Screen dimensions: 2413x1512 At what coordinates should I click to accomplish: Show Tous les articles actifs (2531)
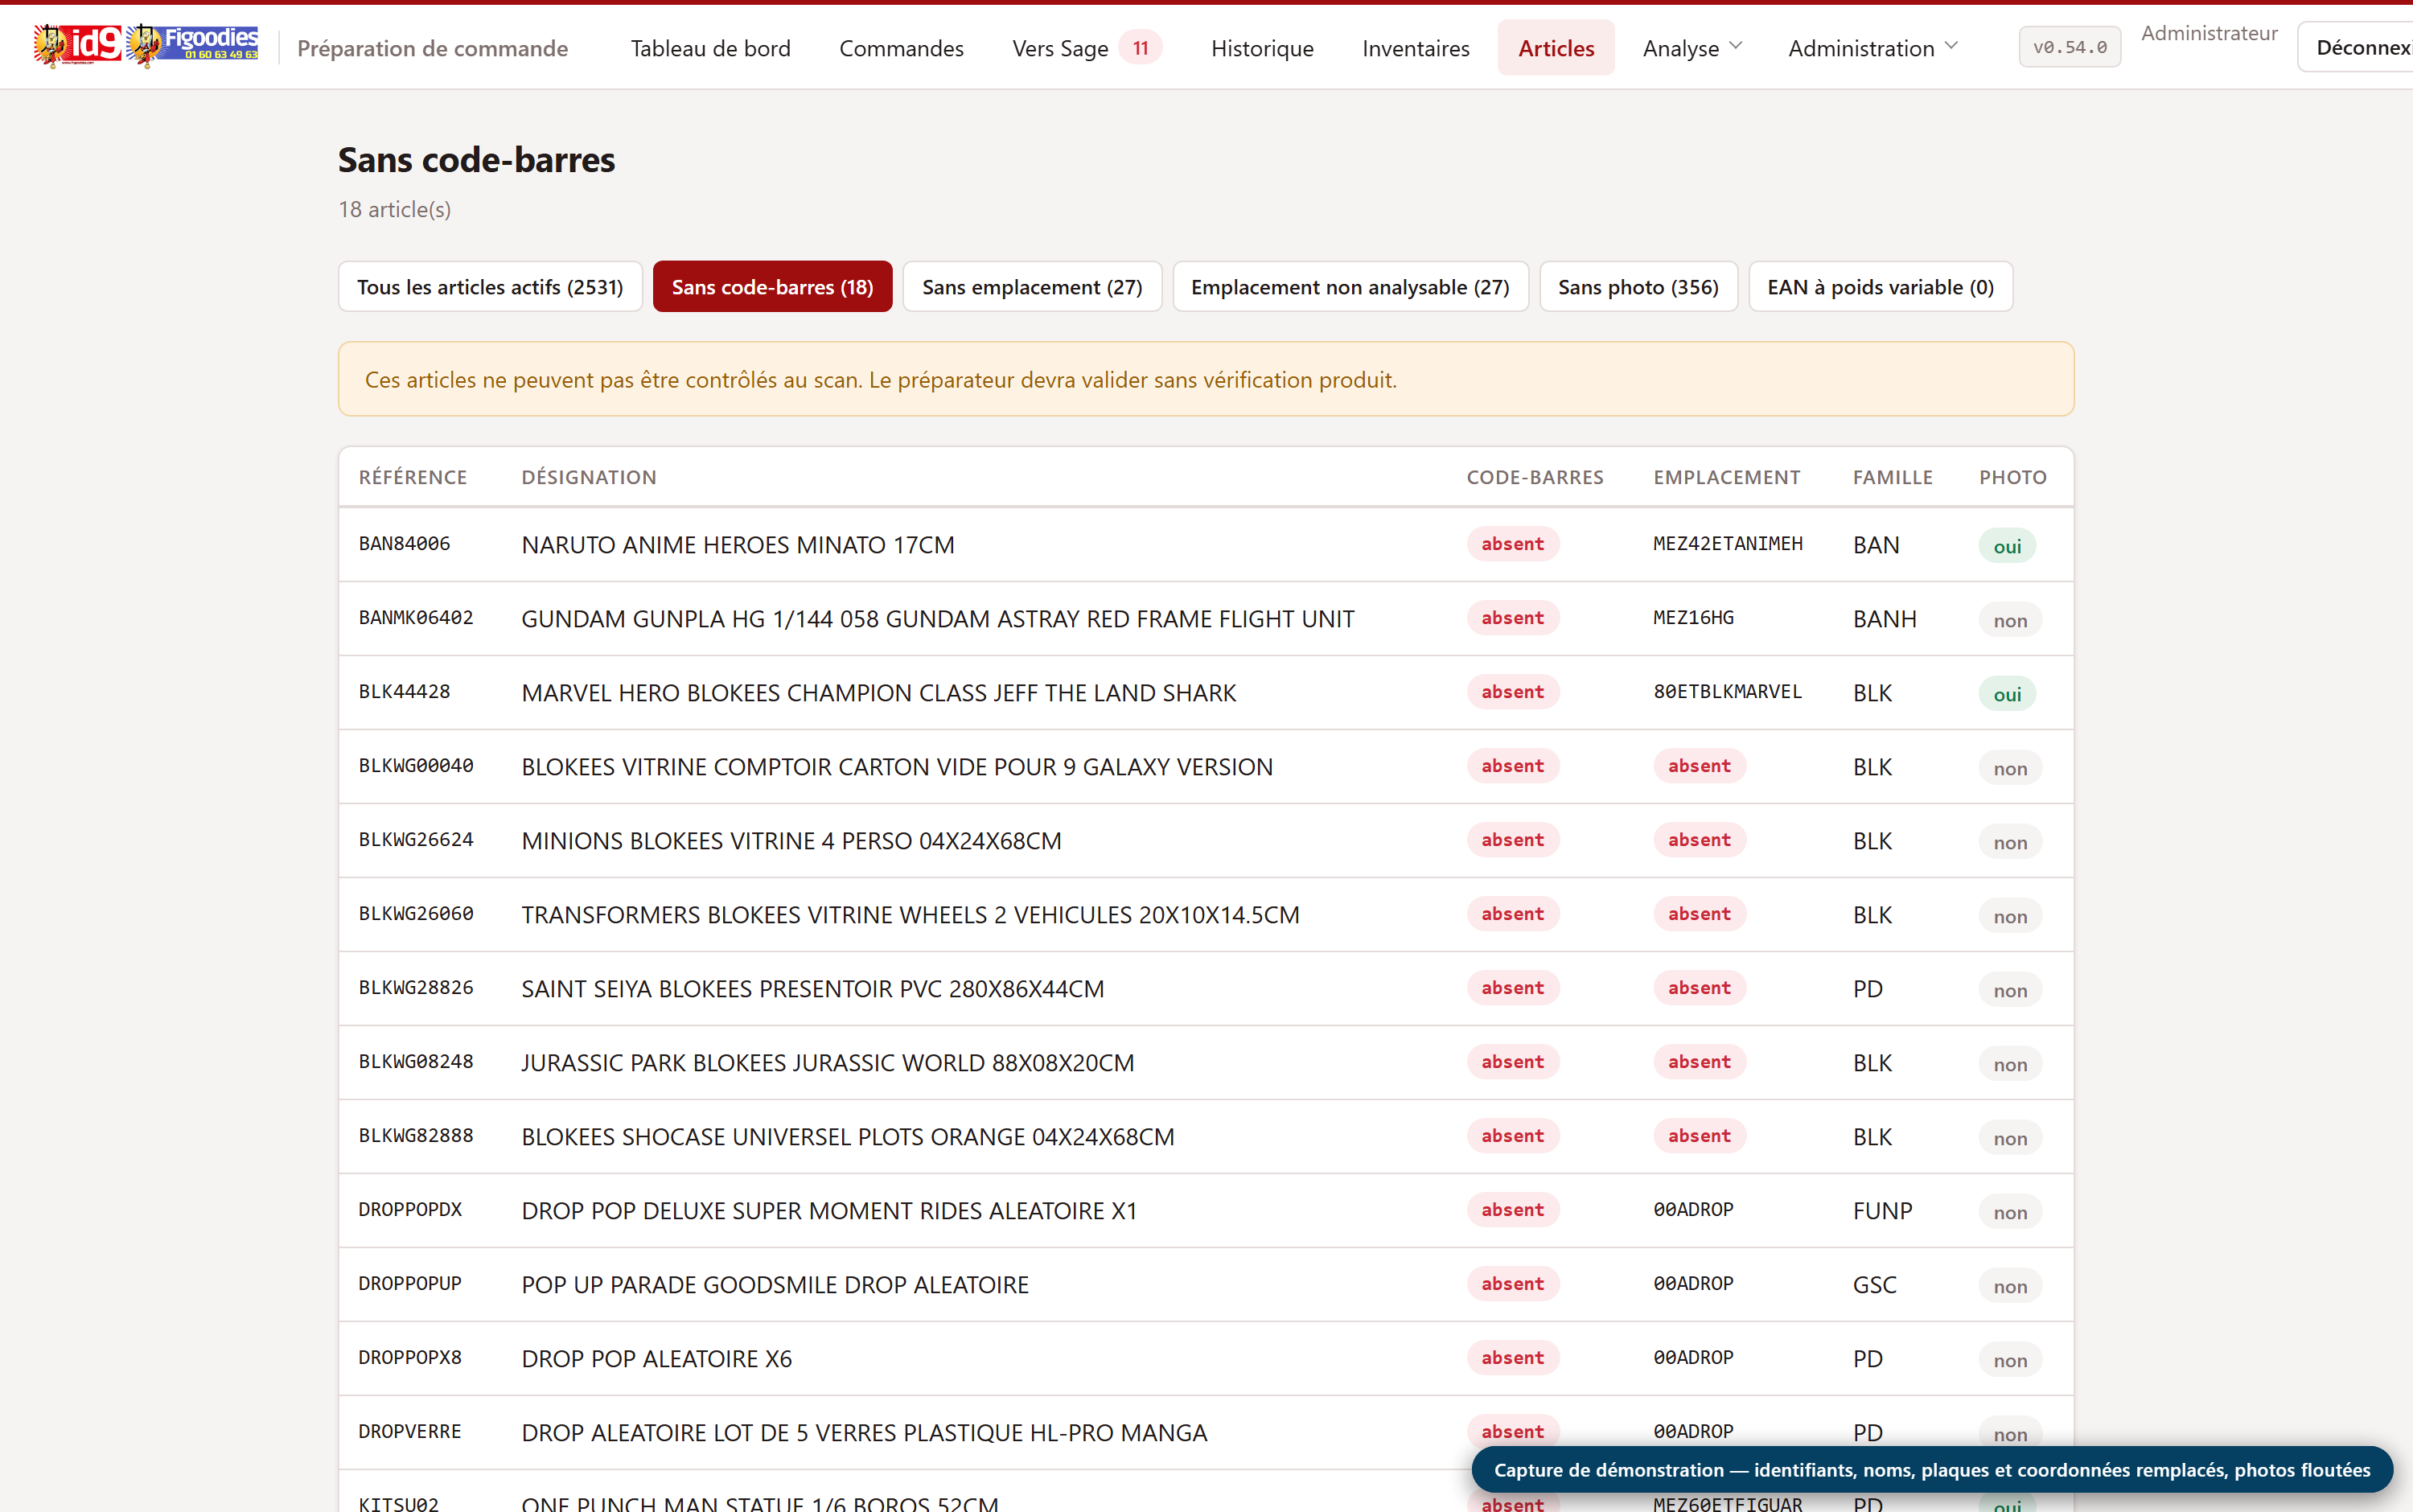pos(490,287)
